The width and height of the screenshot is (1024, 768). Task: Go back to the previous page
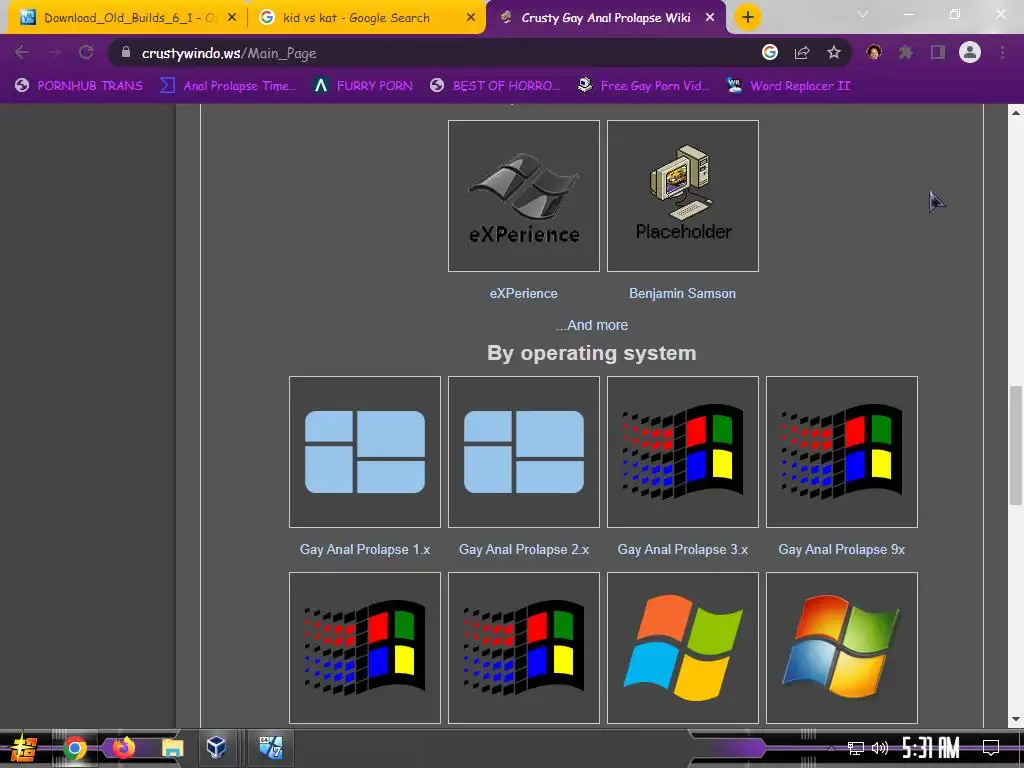22,52
